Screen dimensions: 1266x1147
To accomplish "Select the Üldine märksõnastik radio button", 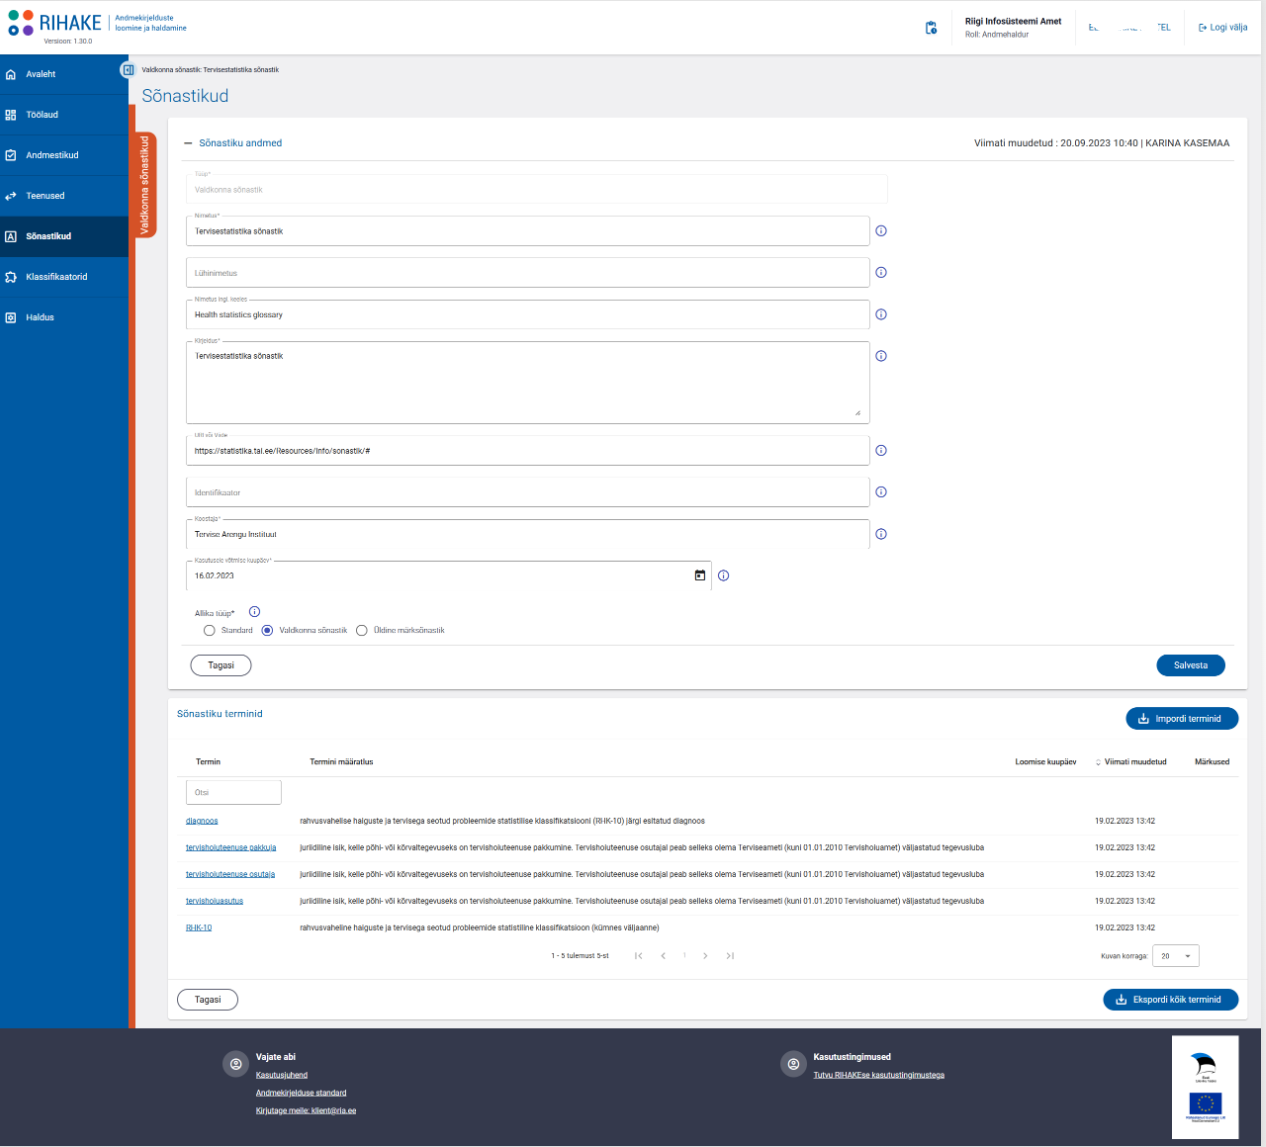I will pos(362,631).
